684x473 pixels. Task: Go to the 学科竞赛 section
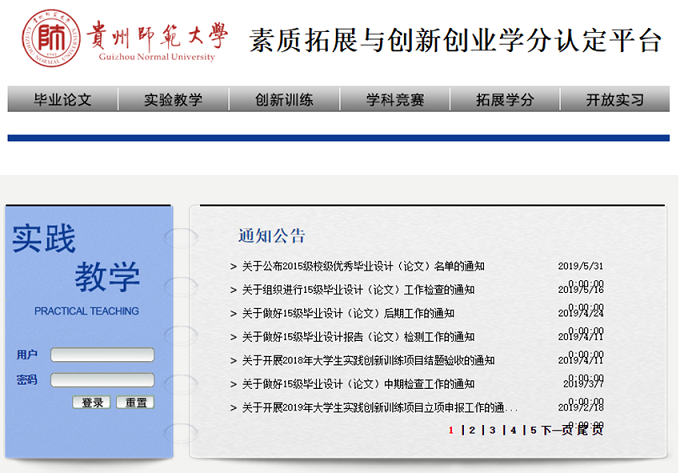coord(394,100)
